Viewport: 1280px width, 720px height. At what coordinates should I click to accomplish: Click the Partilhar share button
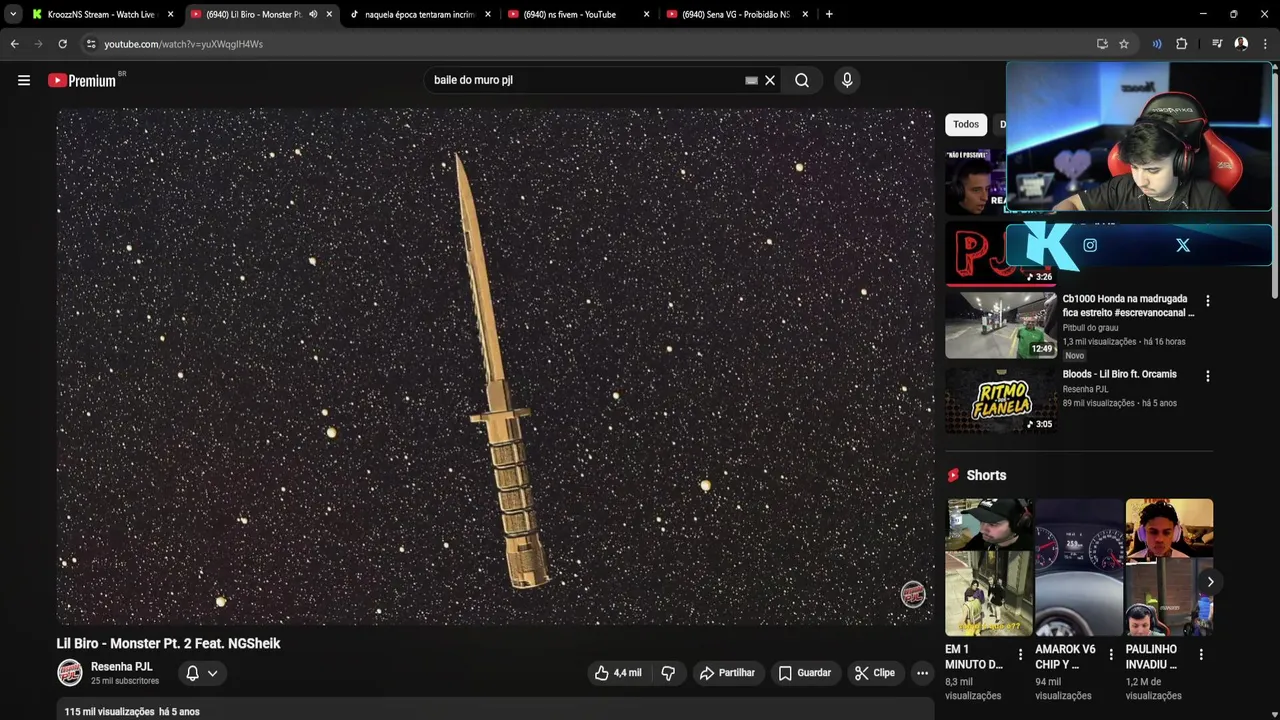(x=727, y=673)
